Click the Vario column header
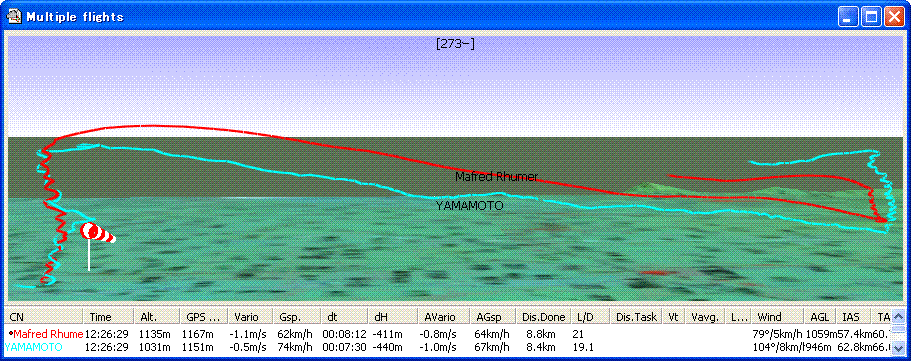The width and height of the screenshot is (911, 361). tap(250, 317)
